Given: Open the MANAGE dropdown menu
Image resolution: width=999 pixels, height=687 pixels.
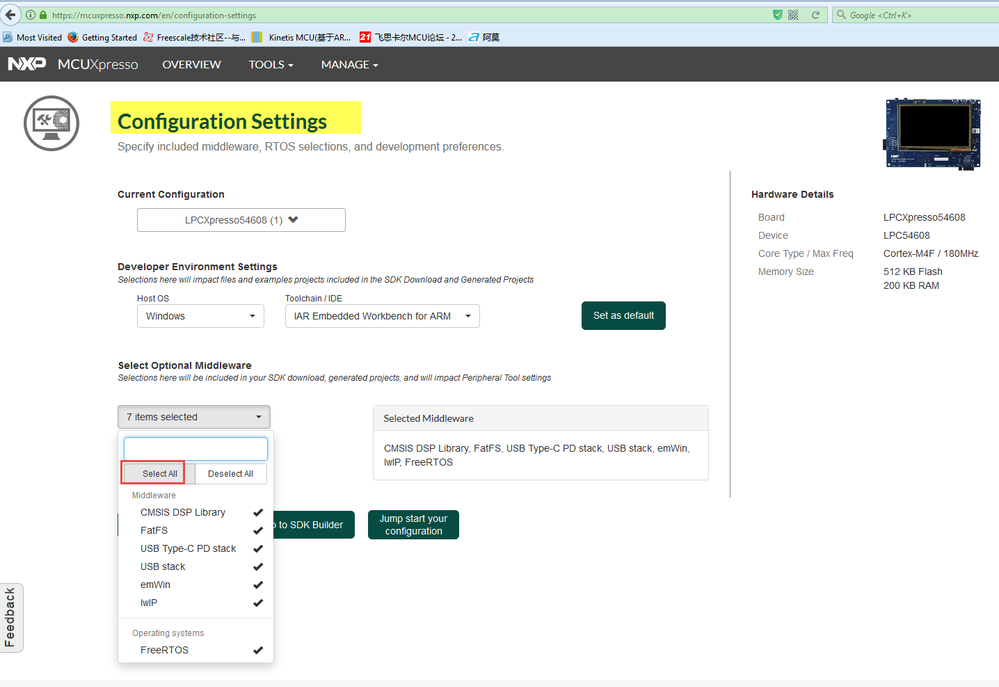Looking at the screenshot, I should point(350,64).
